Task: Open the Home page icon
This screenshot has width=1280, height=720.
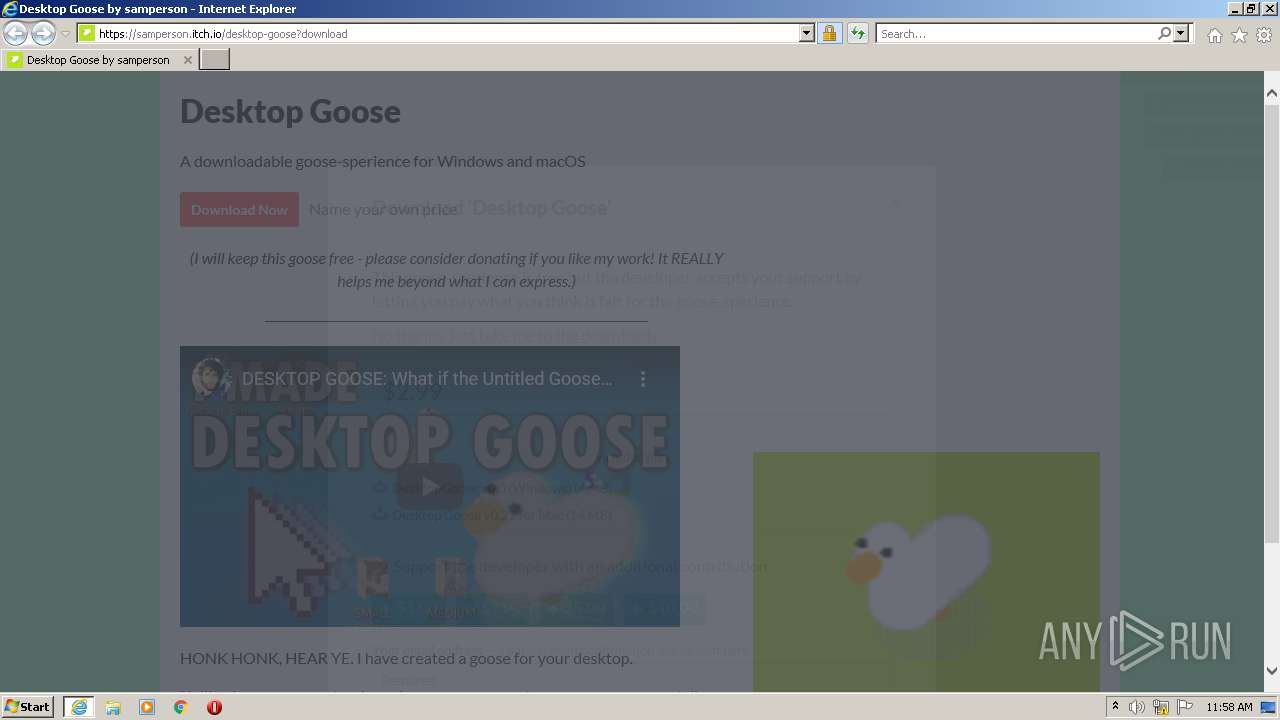Action: pos(1214,35)
